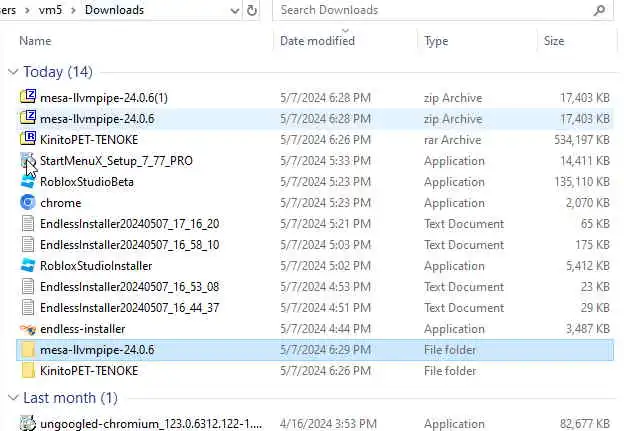The image size is (624, 431).
Task: Select the chrome file name
Action: [x=60, y=203]
